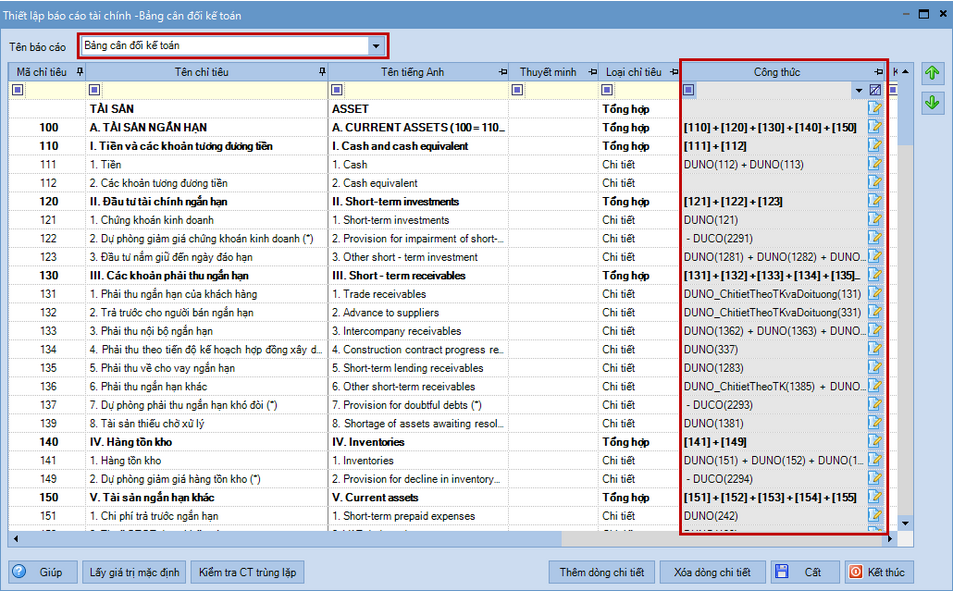
Task: Pin the Loại chỉ tiêu column
Action: (674, 72)
